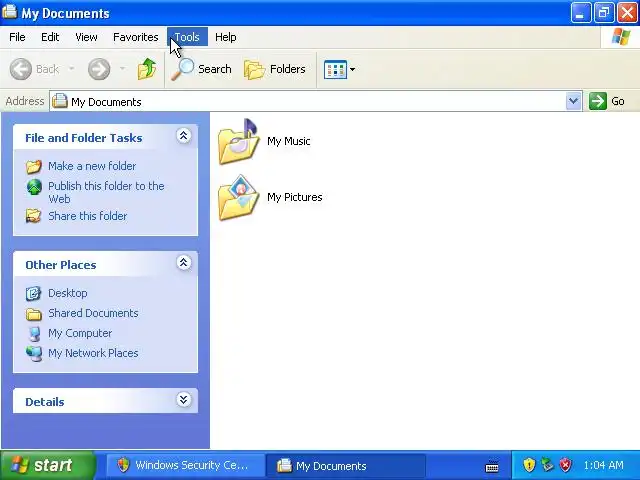640x480 pixels.
Task: Open My Computer link
Action: [80, 333]
